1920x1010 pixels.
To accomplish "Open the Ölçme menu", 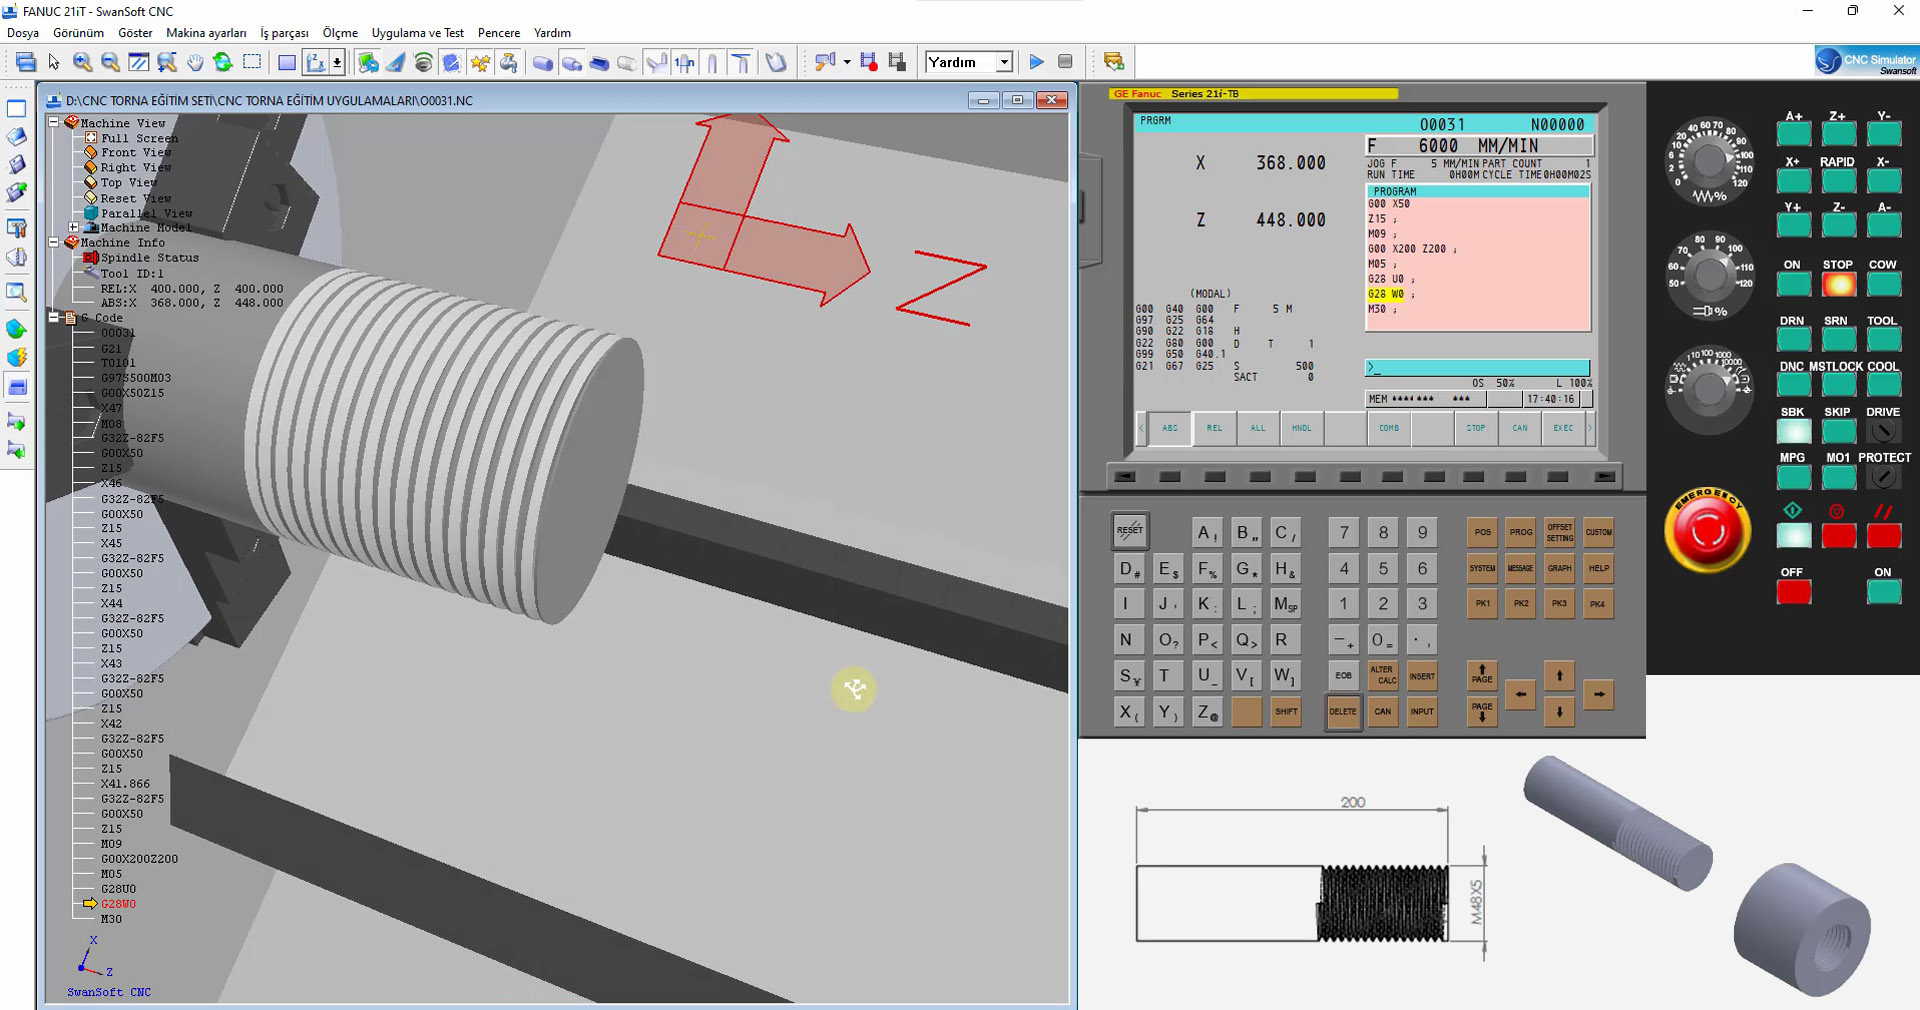I will [340, 33].
